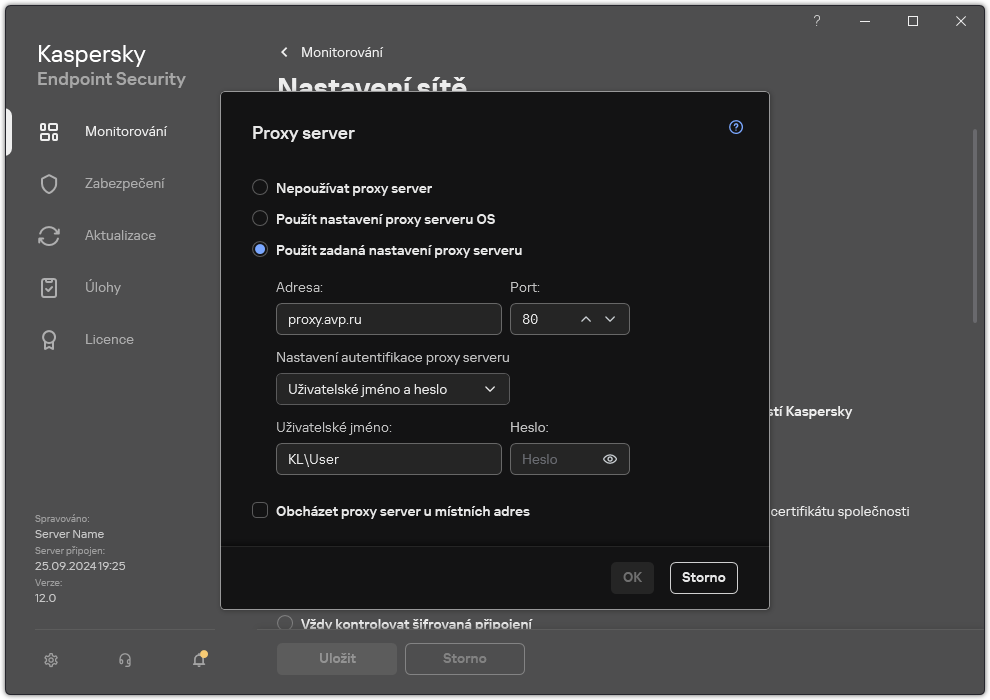Click the Adresa input field
Screen dimensions: 990x700
pos(388,319)
